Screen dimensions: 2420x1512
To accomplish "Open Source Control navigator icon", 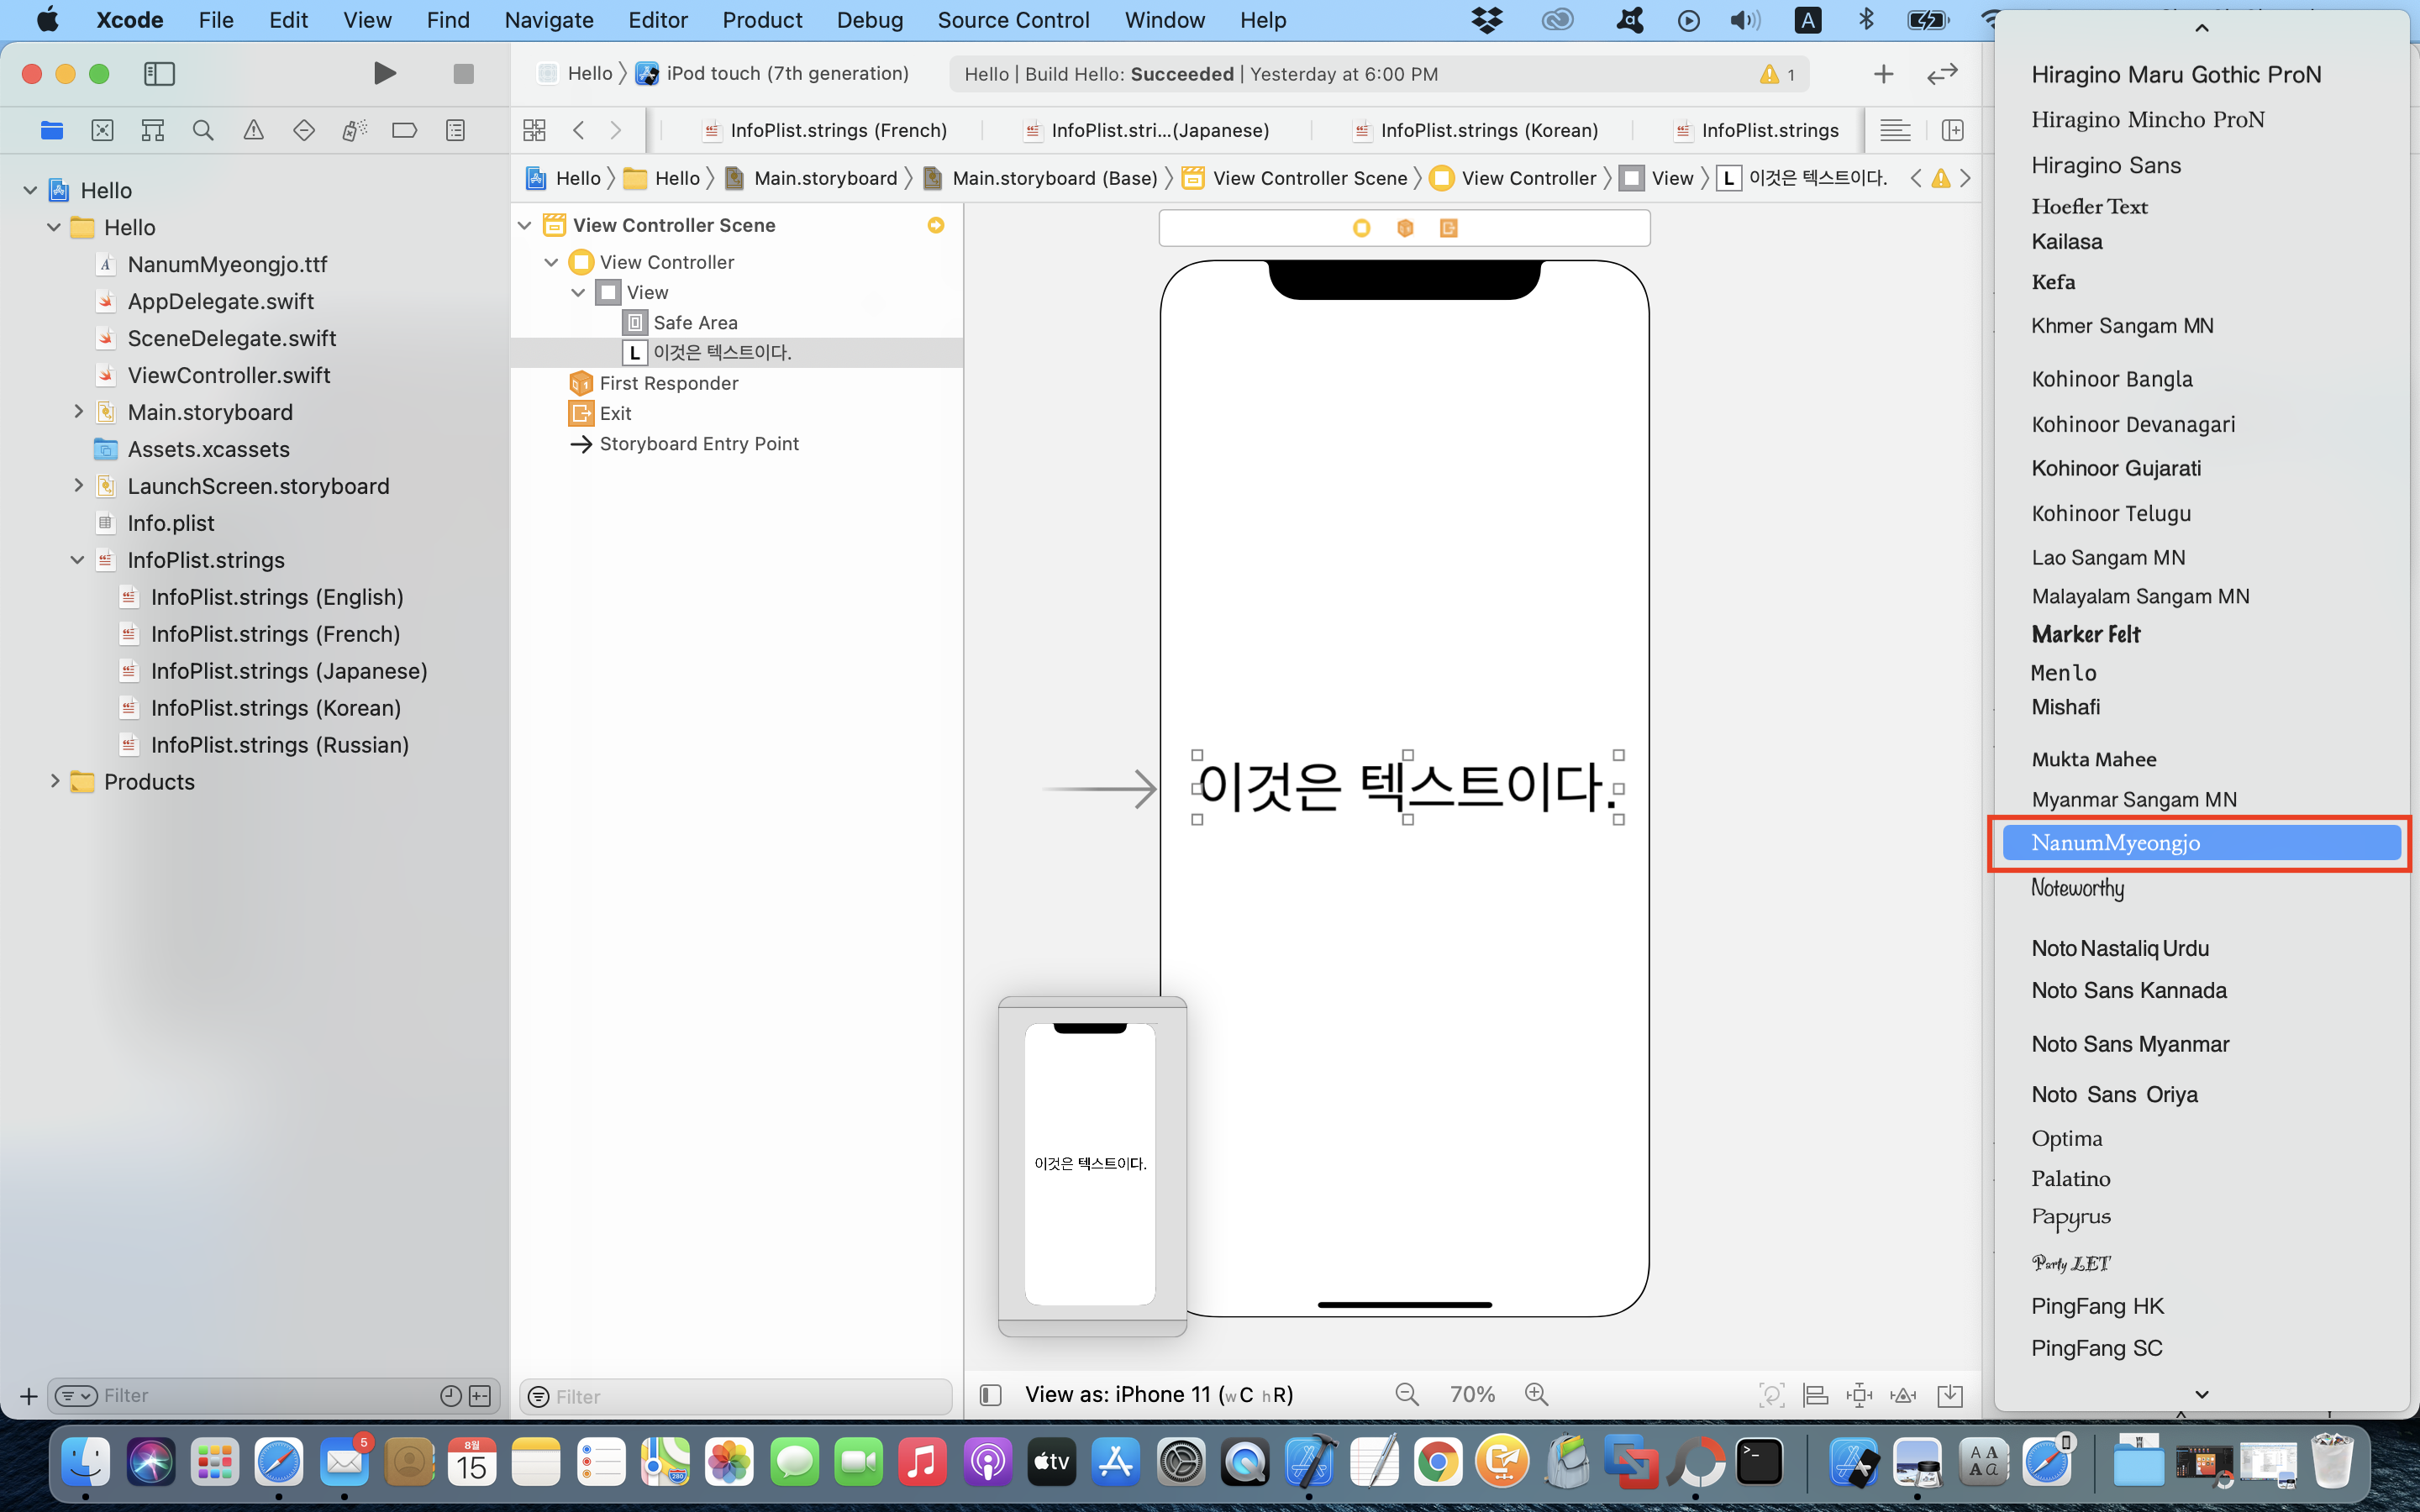I will click(102, 130).
